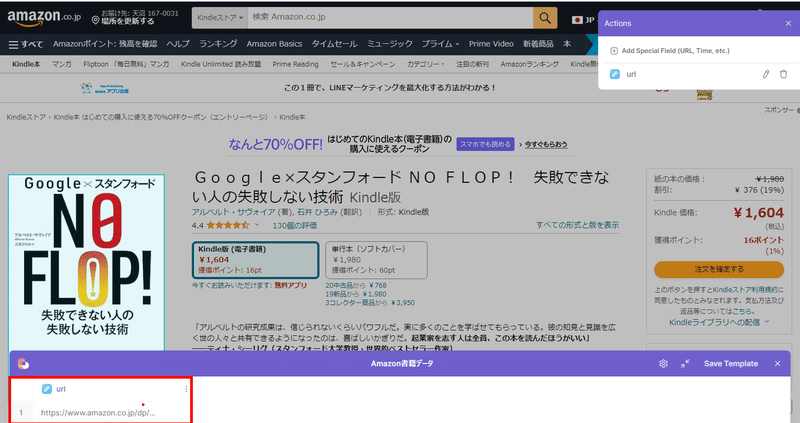Select the マンガ sub-navigation tab

62,64
